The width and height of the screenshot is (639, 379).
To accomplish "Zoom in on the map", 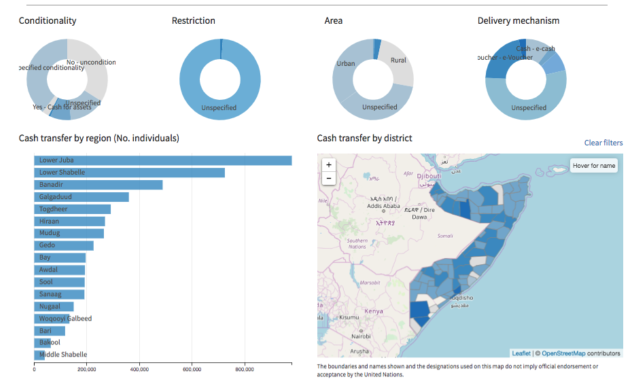I will 328,165.
